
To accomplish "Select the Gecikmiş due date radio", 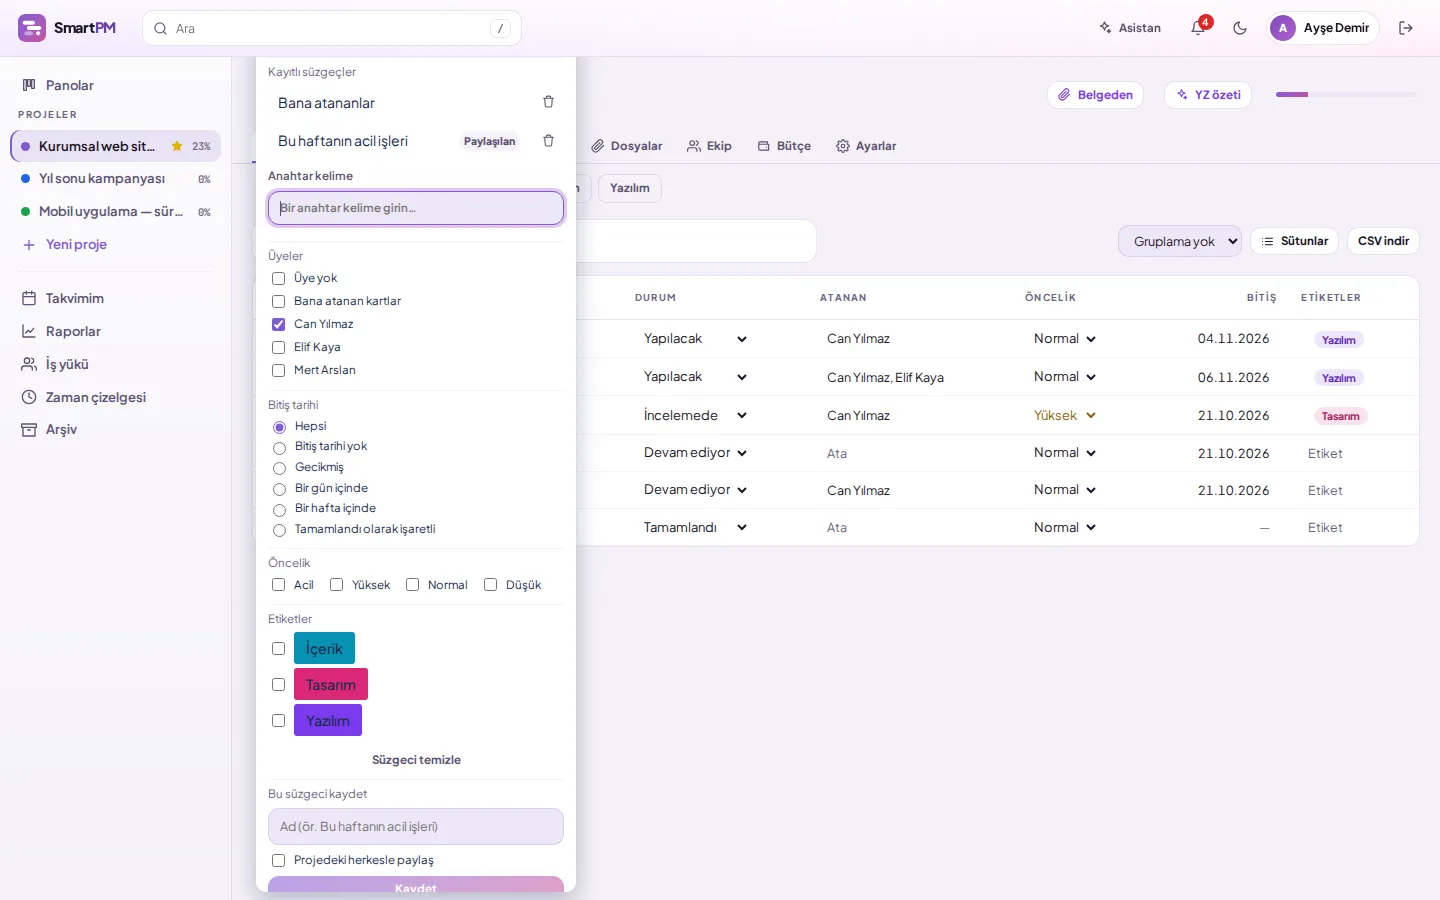I will [x=279, y=468].
